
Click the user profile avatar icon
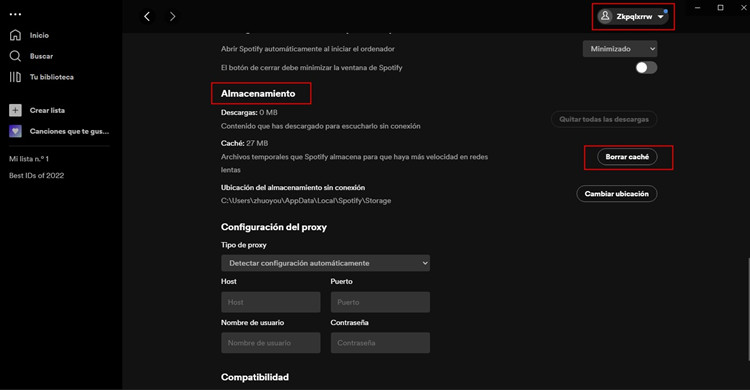click(x=605, y=16)
